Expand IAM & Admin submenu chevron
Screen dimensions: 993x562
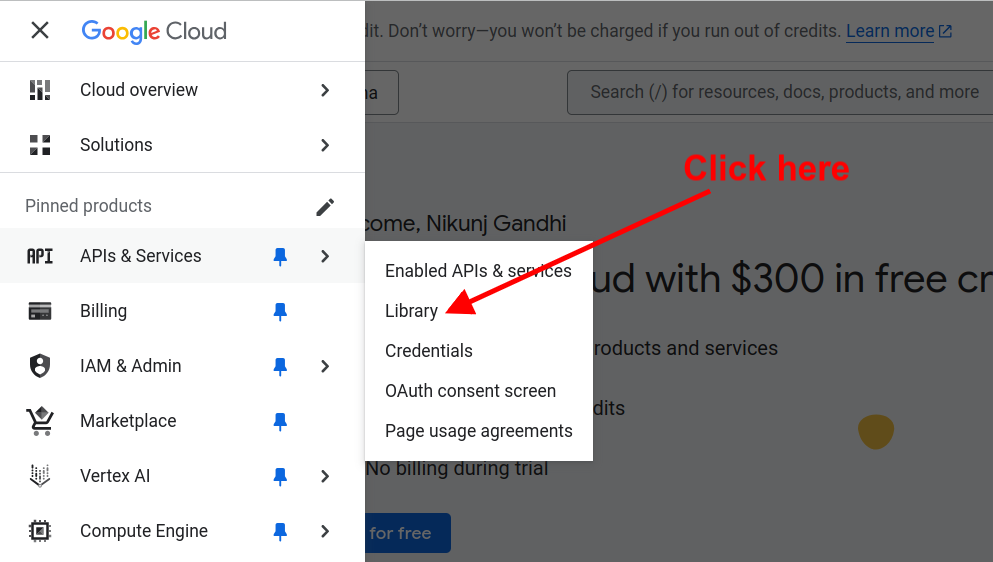coord(325,366)
